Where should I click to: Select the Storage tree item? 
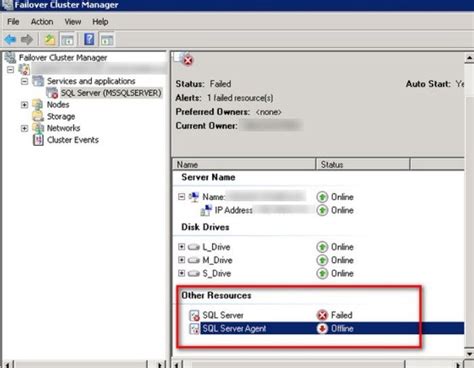[61, 117]
